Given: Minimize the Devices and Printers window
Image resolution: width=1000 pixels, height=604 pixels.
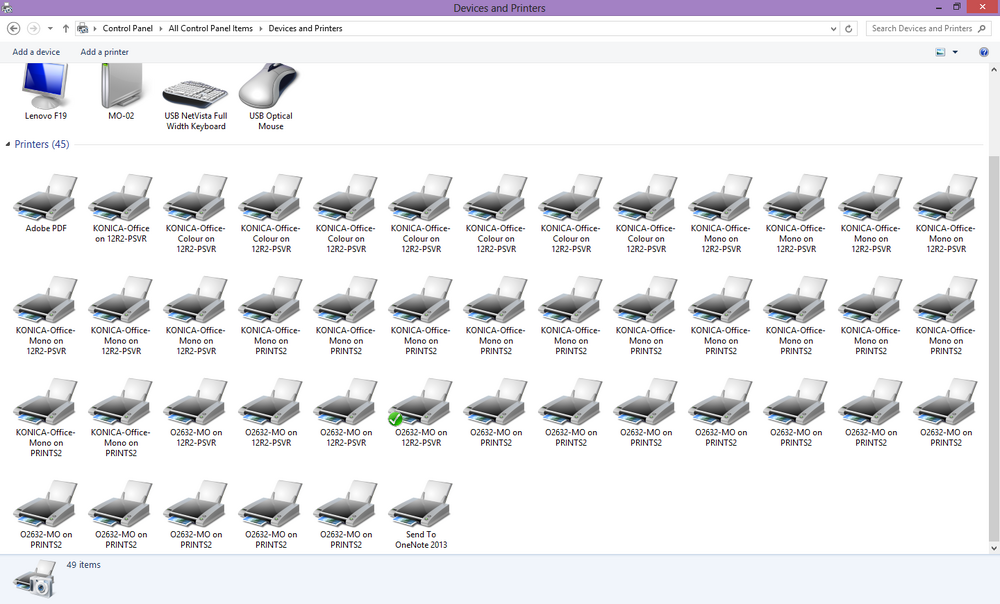Looking at the screenshot, I should coord(939,7).
